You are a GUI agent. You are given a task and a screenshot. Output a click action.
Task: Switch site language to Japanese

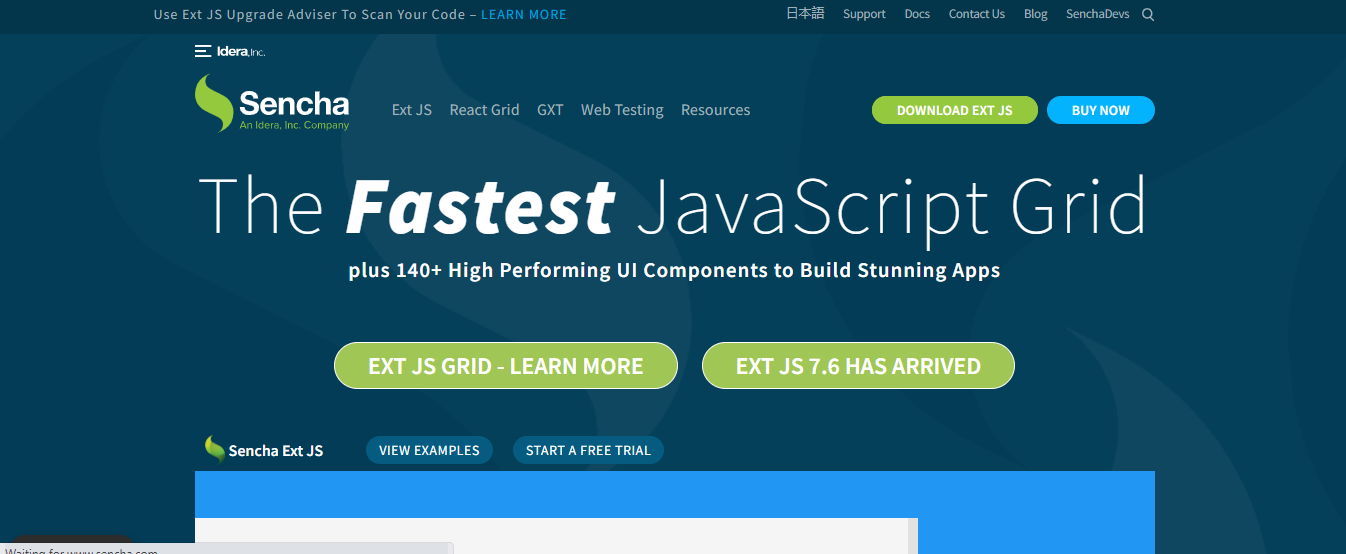[x=806, y=14]
